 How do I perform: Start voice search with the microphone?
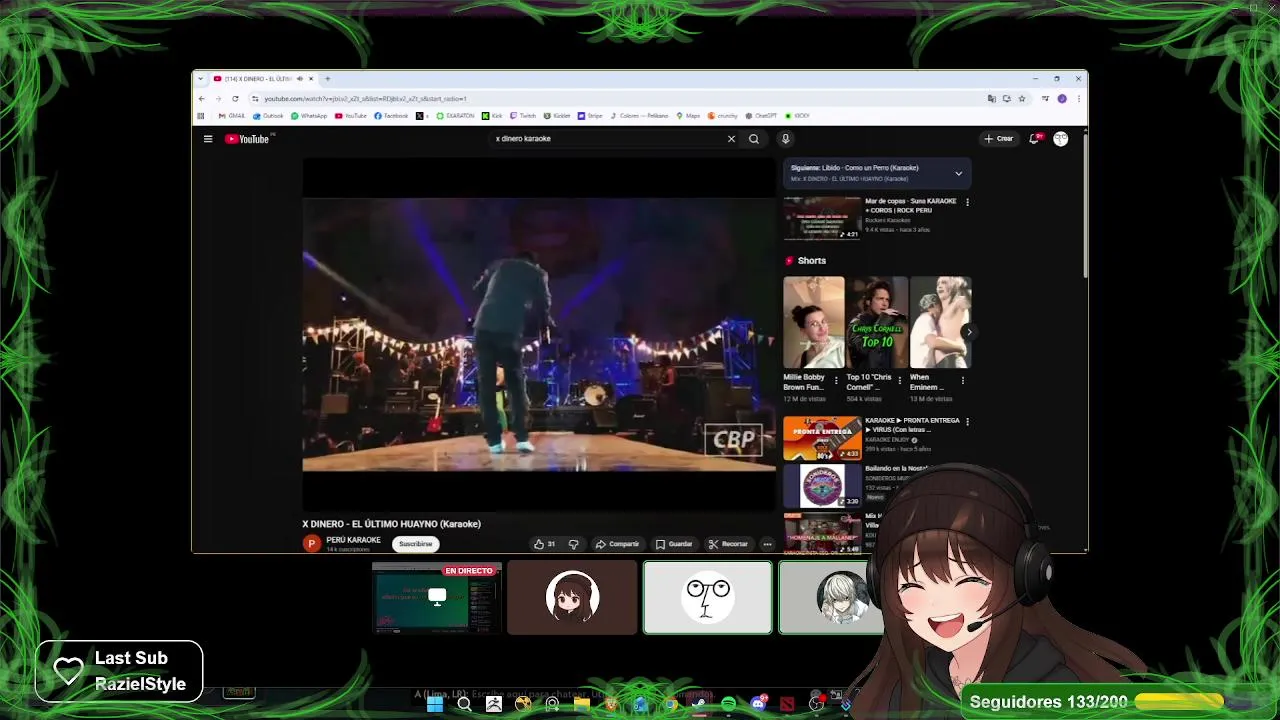[785, 139]
